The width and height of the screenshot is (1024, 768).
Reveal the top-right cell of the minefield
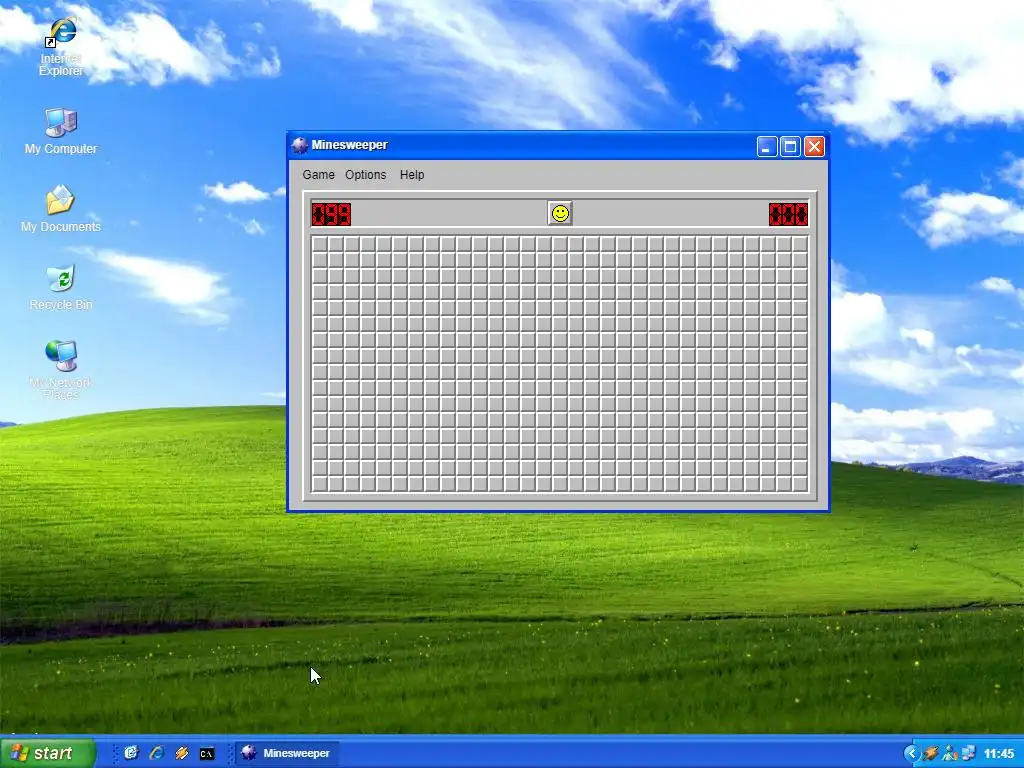(800, 244)
